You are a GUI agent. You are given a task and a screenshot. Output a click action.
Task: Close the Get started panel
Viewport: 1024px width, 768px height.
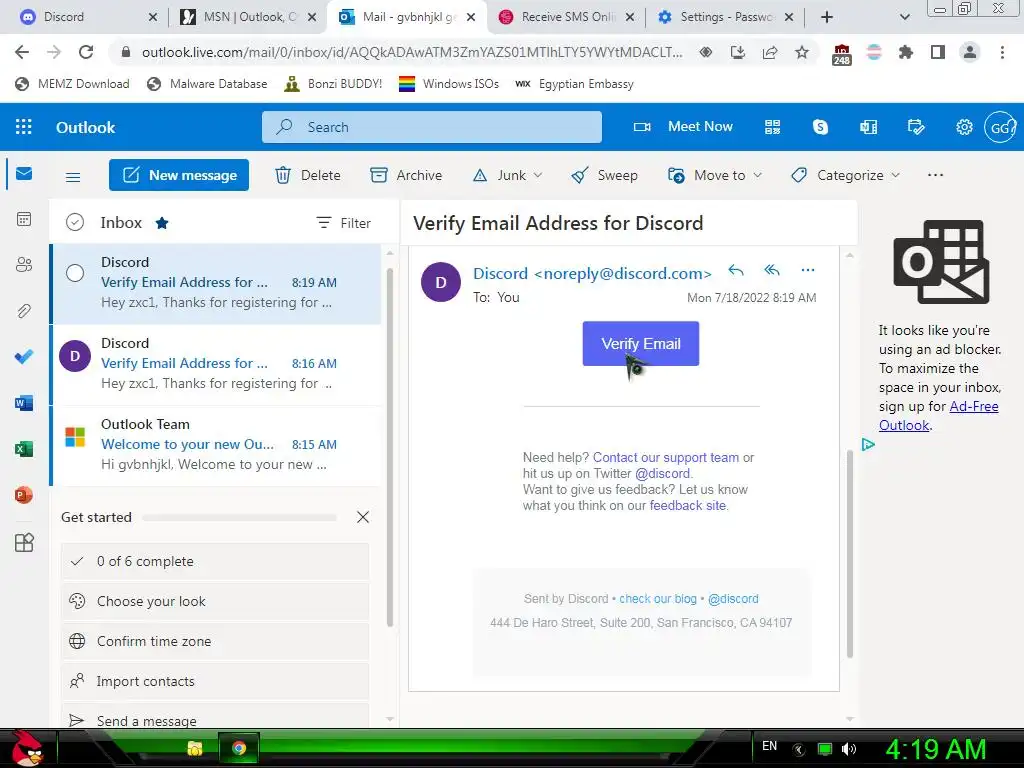click(363, 517)
